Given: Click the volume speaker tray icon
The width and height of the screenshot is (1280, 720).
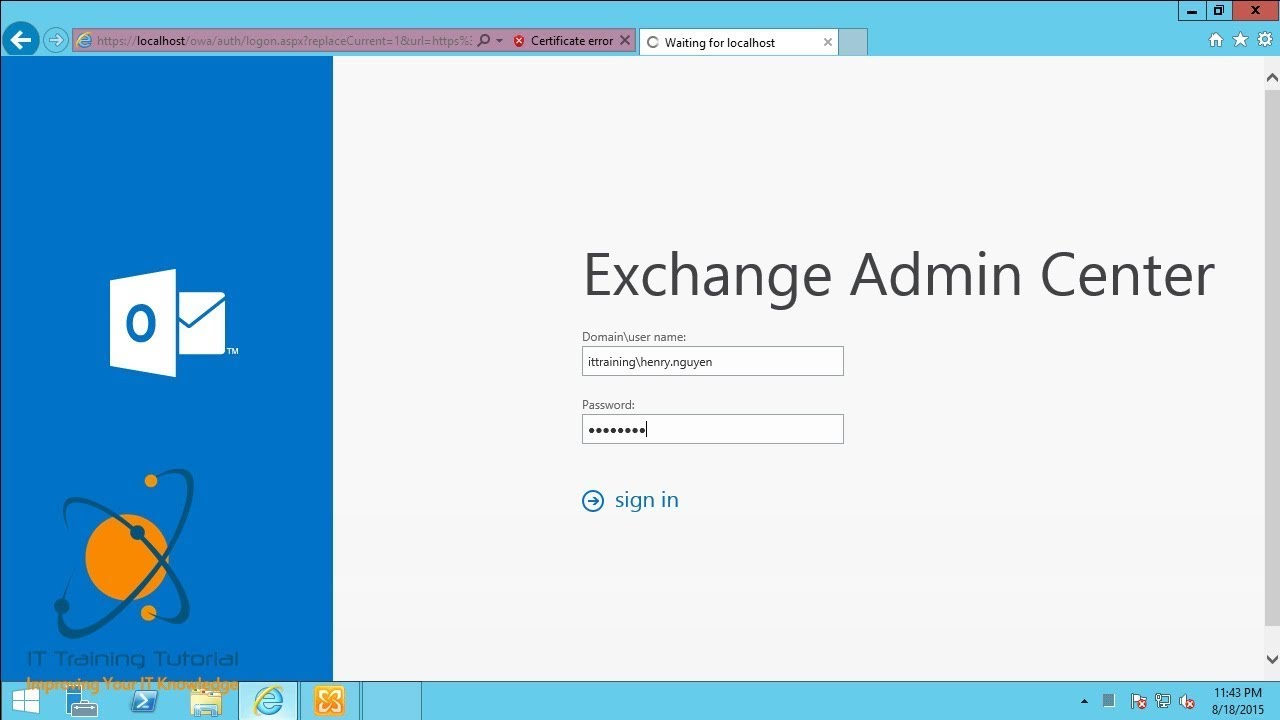Looking at the screenshot, I should (1187, 702).
